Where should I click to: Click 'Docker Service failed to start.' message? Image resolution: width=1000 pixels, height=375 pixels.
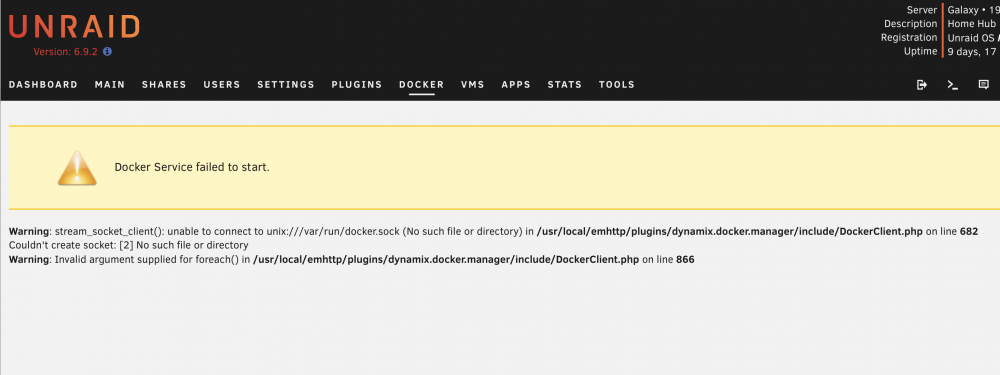pyautogui.click(x=192, y=168)
